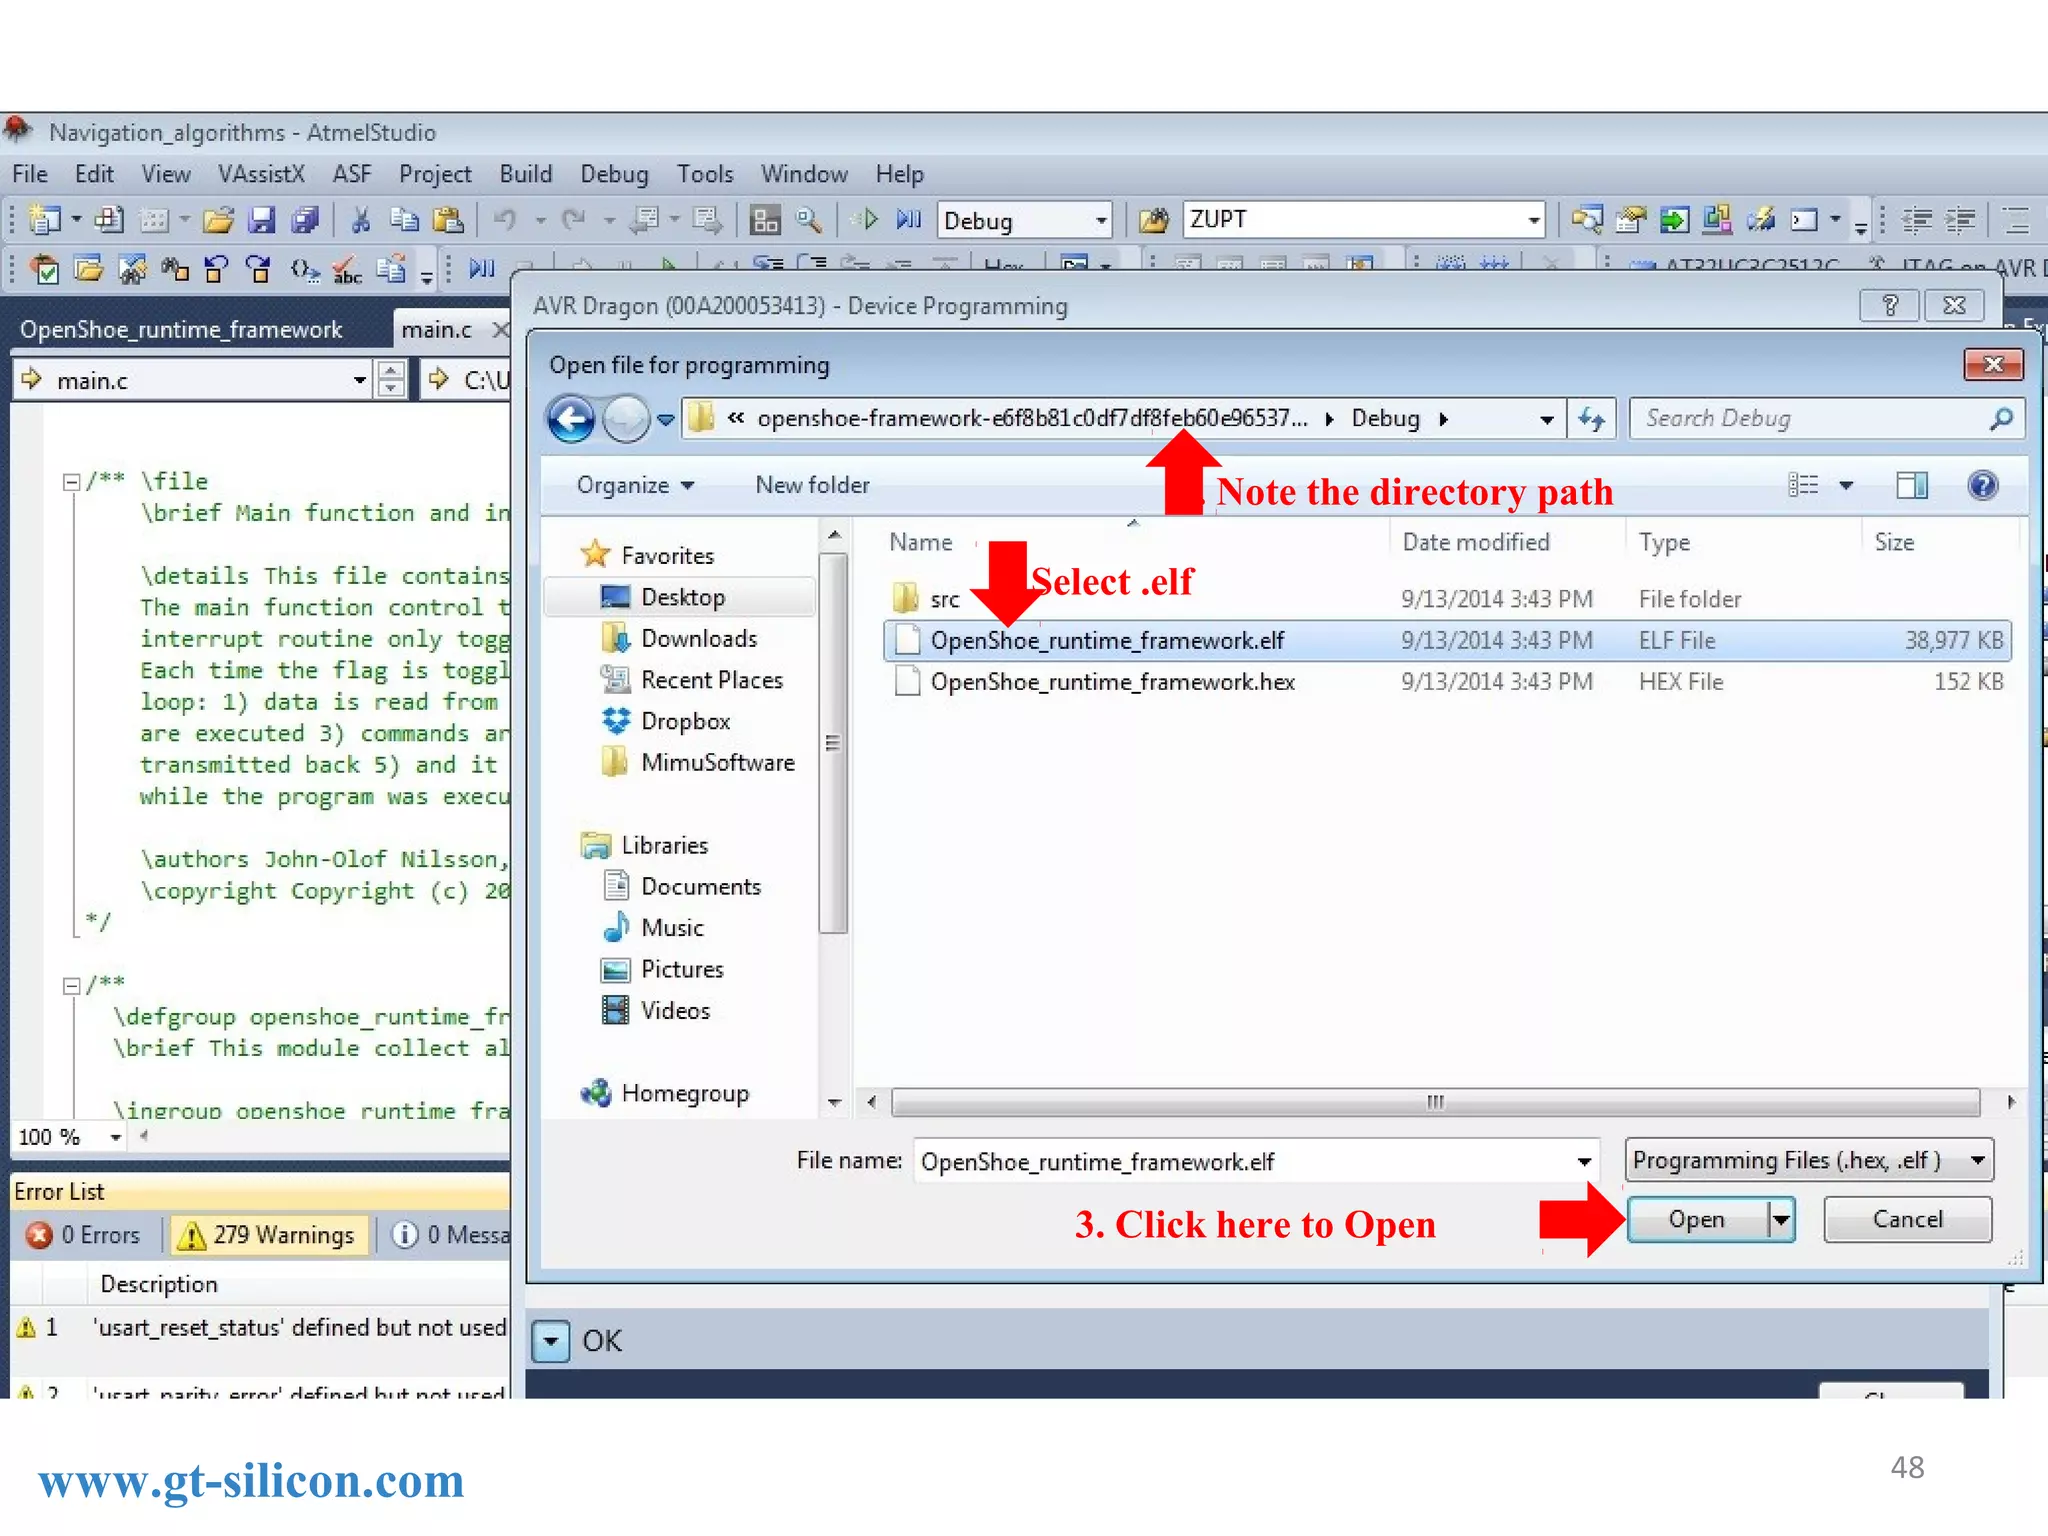Click the Save floppy disk icon
Image resolution: width=2048 pixels, height=1536 pixels.
(261, 219)
